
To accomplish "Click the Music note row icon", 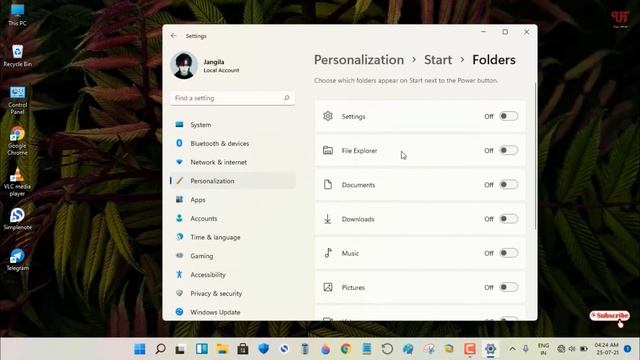I will click(328, 253).
